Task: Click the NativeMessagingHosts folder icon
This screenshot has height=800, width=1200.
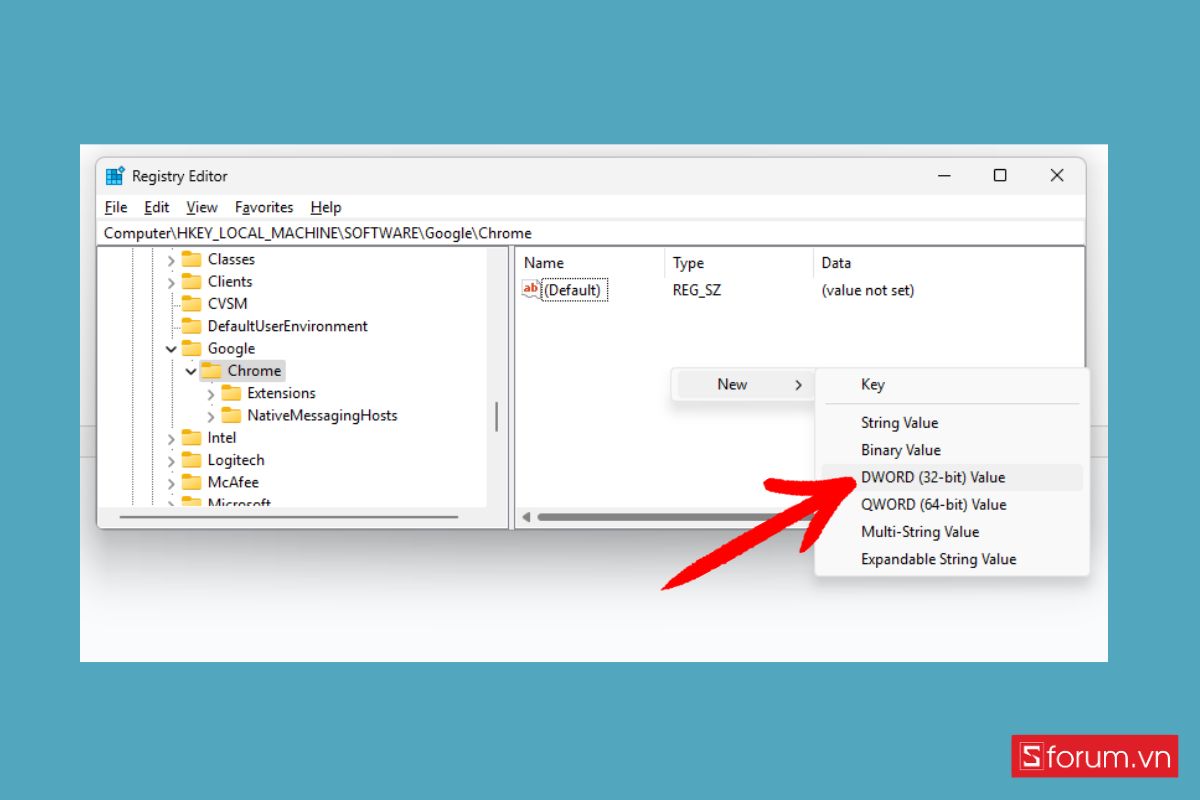Action: pos(231,415)
